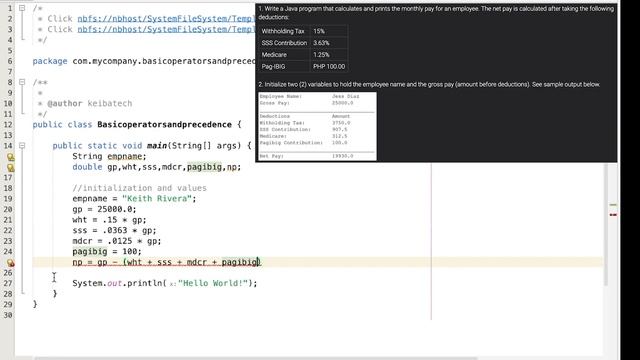Click the Withholding Tax cell in the overlay table

coord(283,31)
